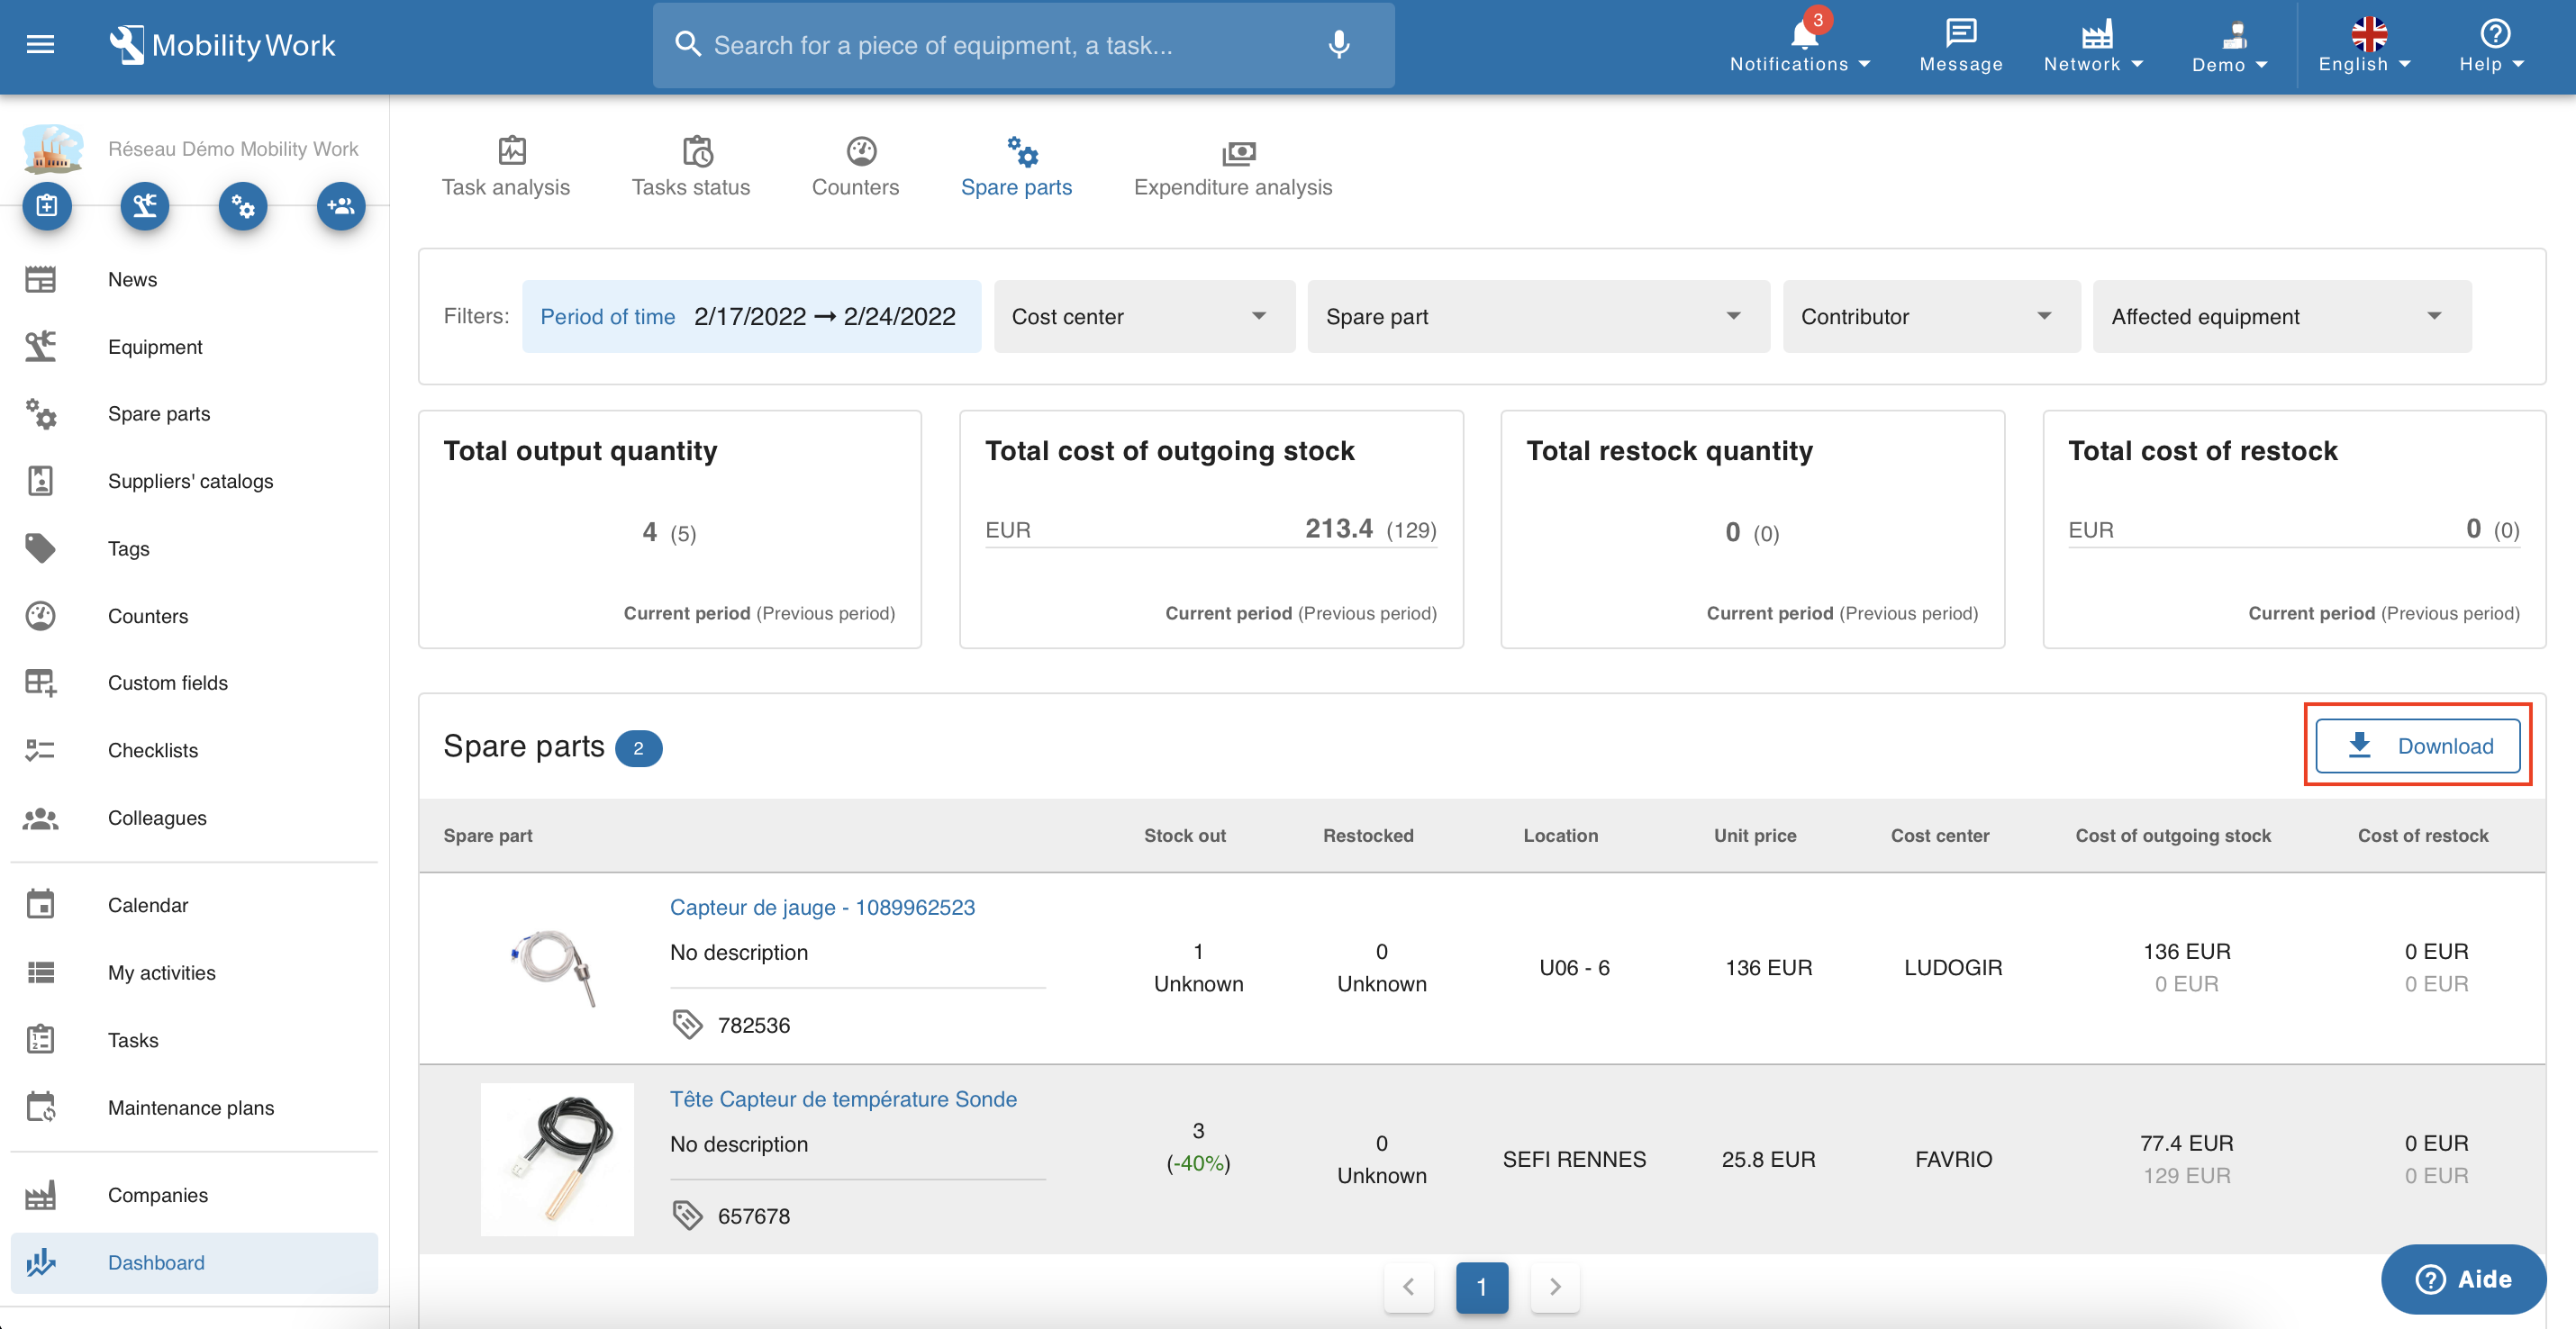Select the Spare parts dashboard tab
The width and height of the screenshot is (2576, 1329).
[1016, 167]
